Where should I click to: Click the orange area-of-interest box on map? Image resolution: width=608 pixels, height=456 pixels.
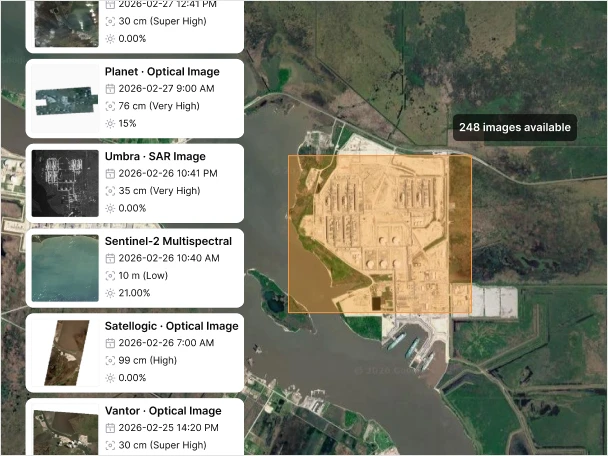[x=380, y=234]
